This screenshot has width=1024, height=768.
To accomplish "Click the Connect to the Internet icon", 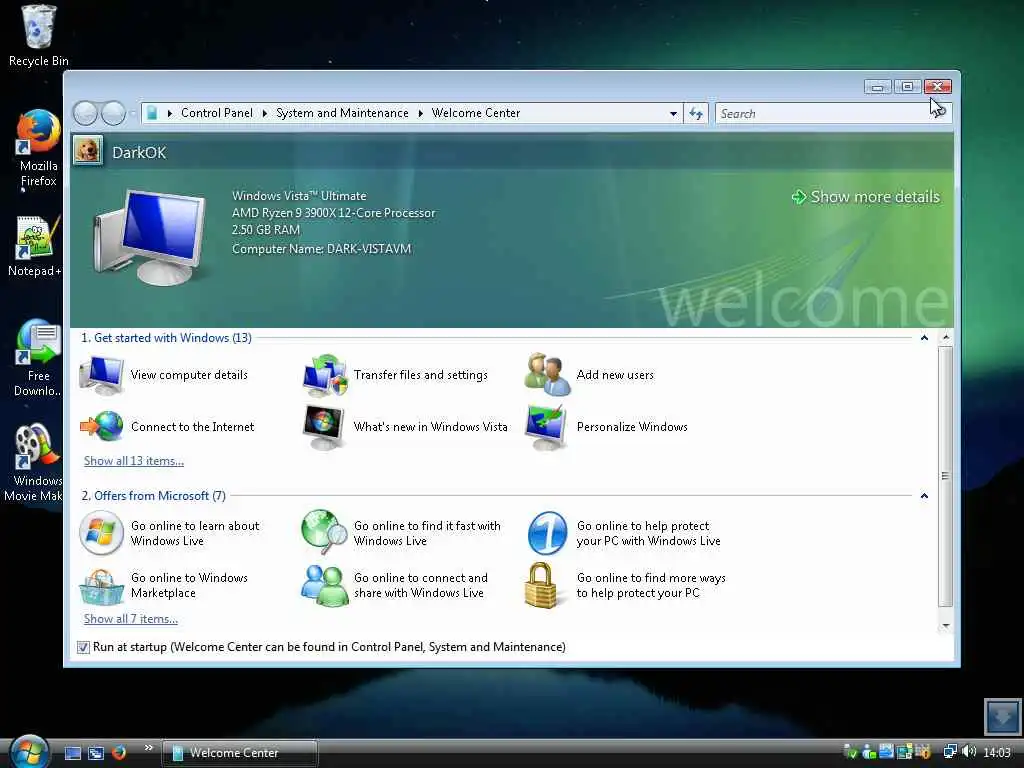I will (x=101, y=426).
